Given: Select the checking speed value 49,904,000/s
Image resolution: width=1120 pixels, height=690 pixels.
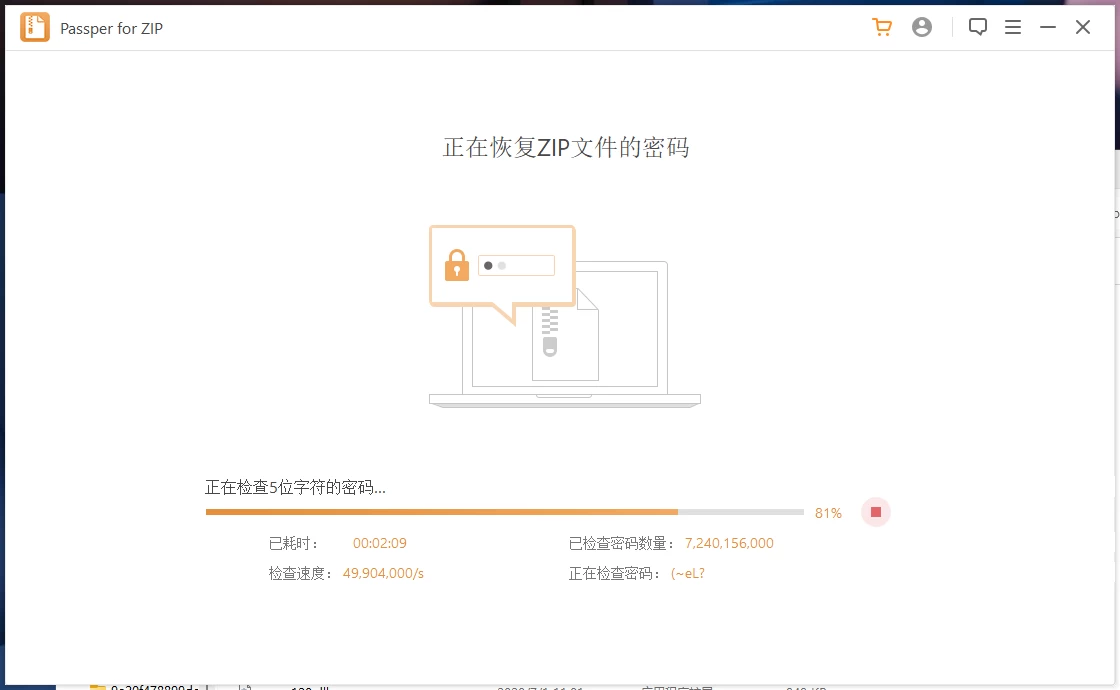Looking at the screenshot, I should click(x=383, y=573).
